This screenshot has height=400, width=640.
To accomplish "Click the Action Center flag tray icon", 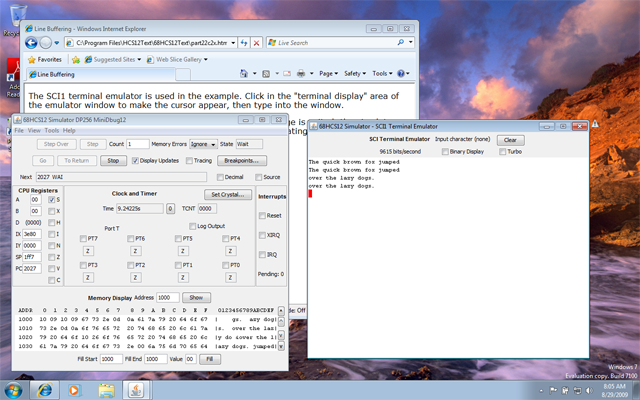I will click(x=553, y=390).
